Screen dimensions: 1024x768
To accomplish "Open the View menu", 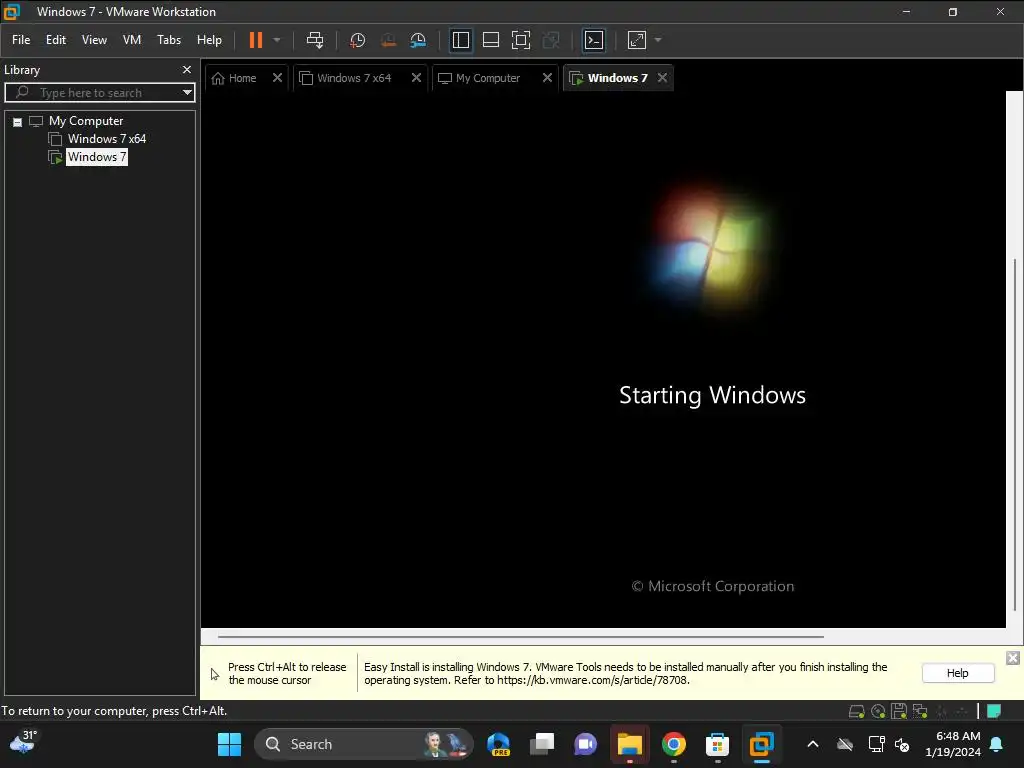I will (x=94, y=40).
